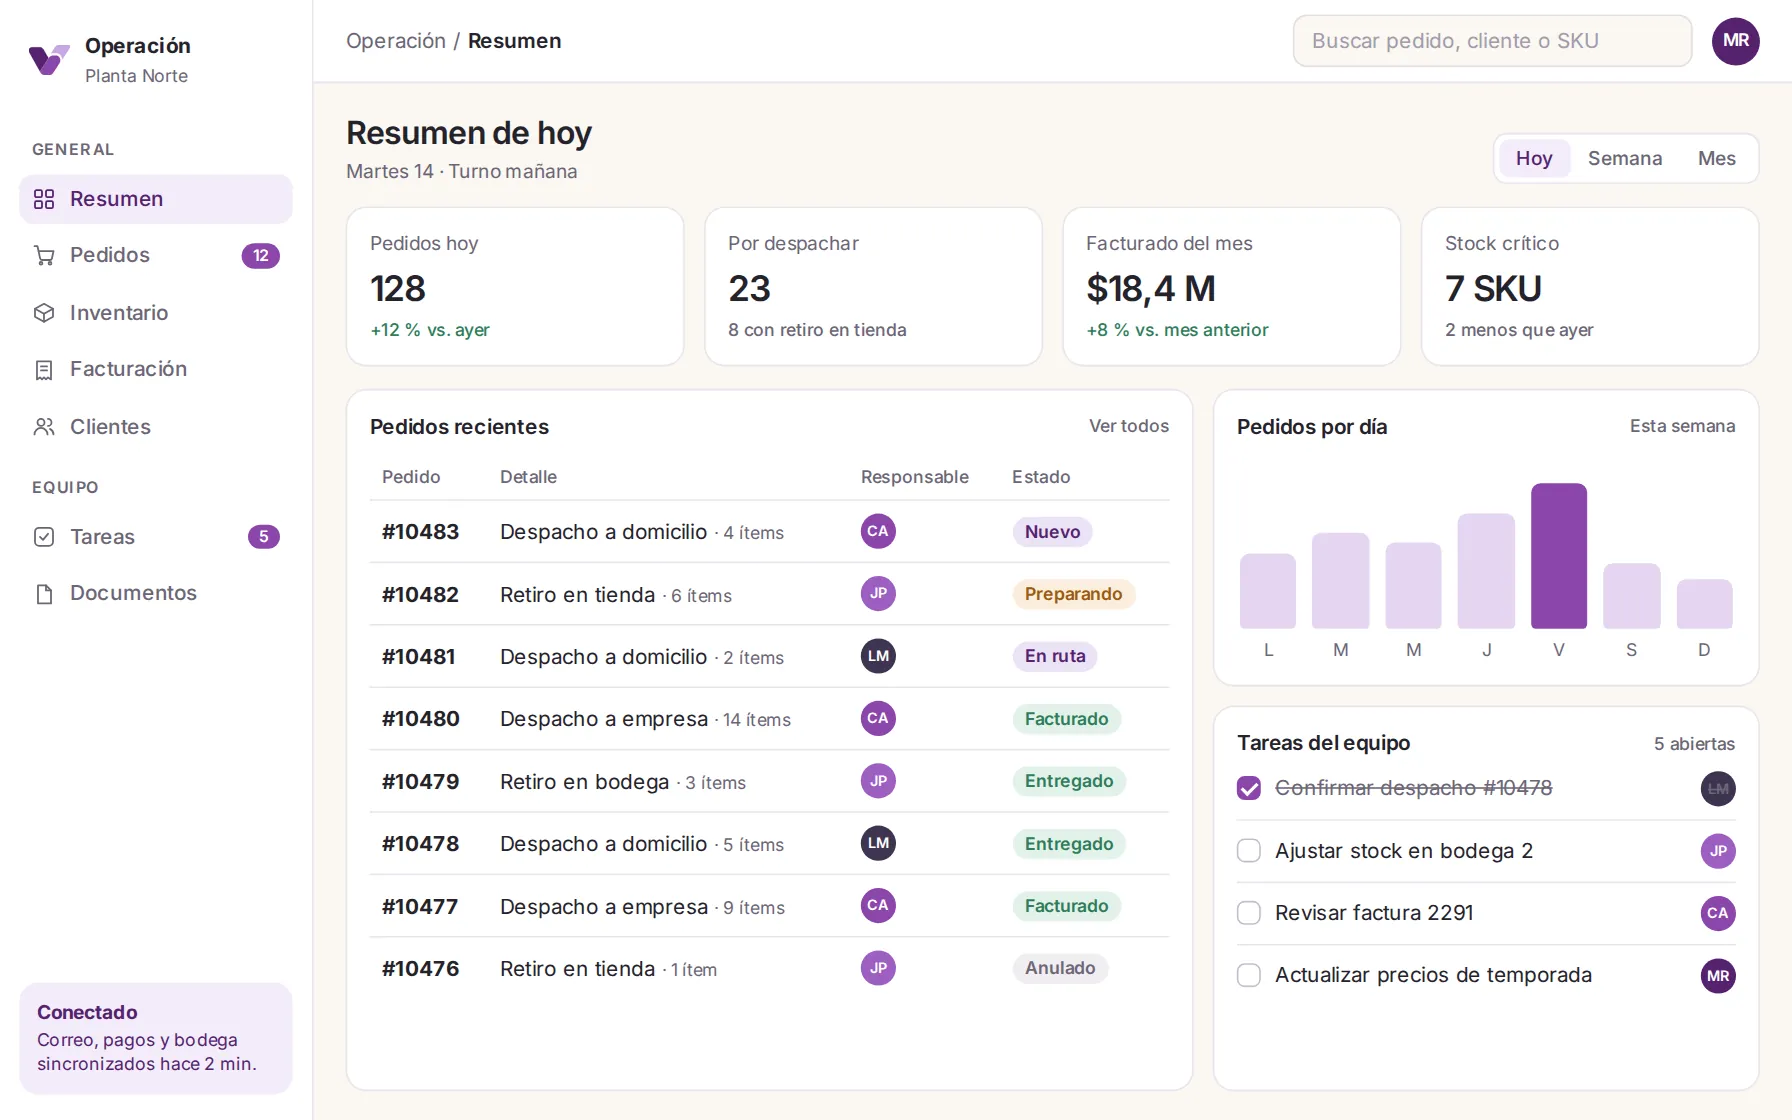Check Ajustar stock en bodega 2

pyautogui.click(x=1249, y=851)
